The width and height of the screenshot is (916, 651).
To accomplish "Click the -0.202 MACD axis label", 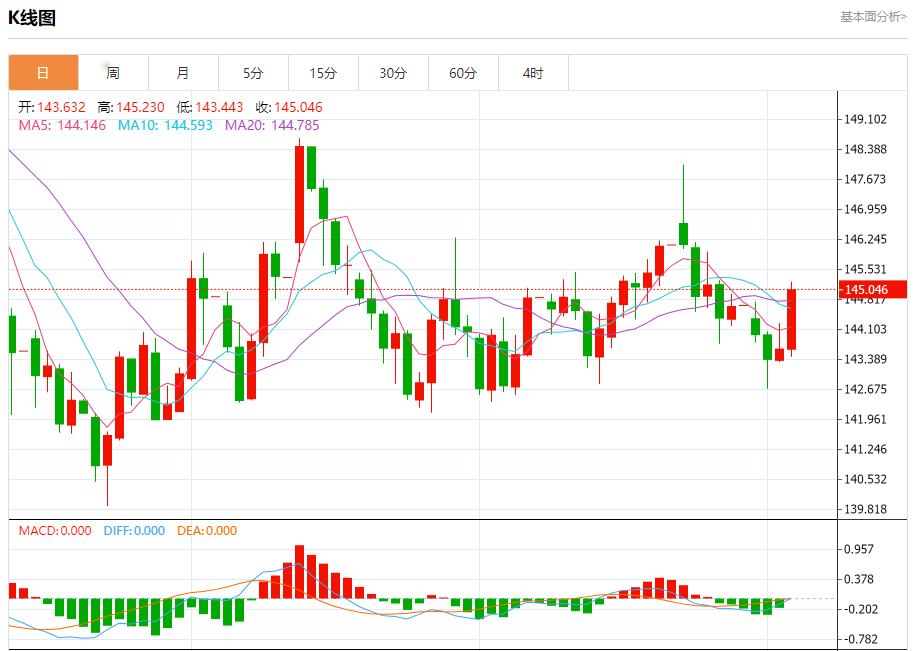I will (x=859, y=609).
